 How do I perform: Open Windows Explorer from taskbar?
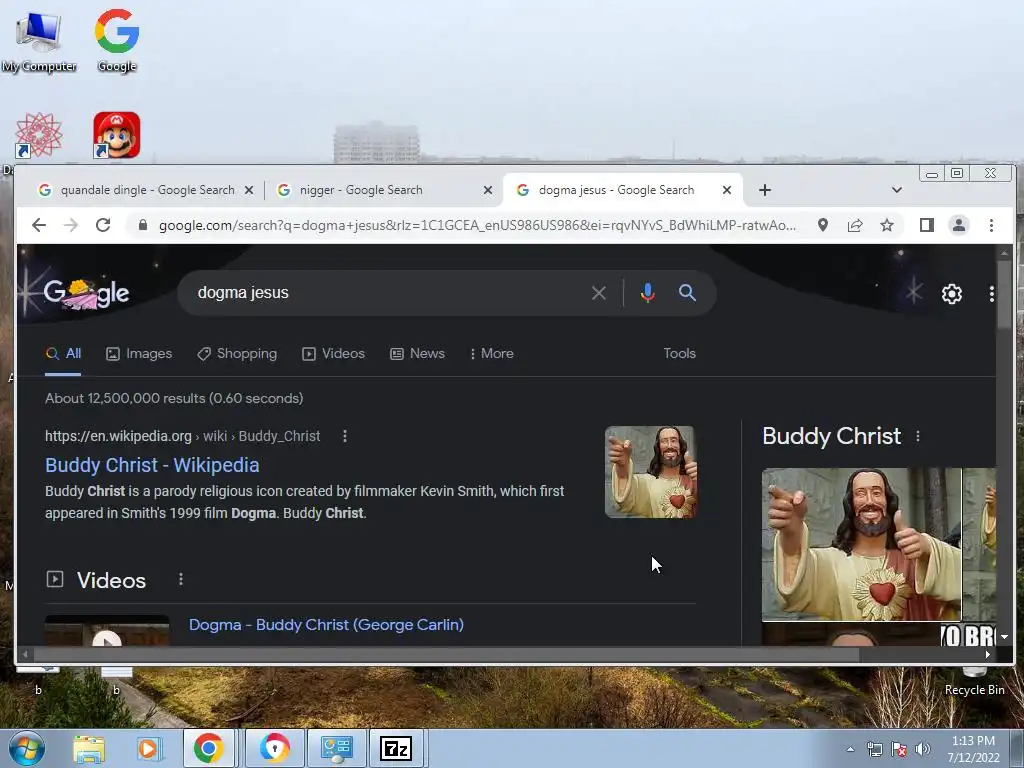(x=89, y=748)
